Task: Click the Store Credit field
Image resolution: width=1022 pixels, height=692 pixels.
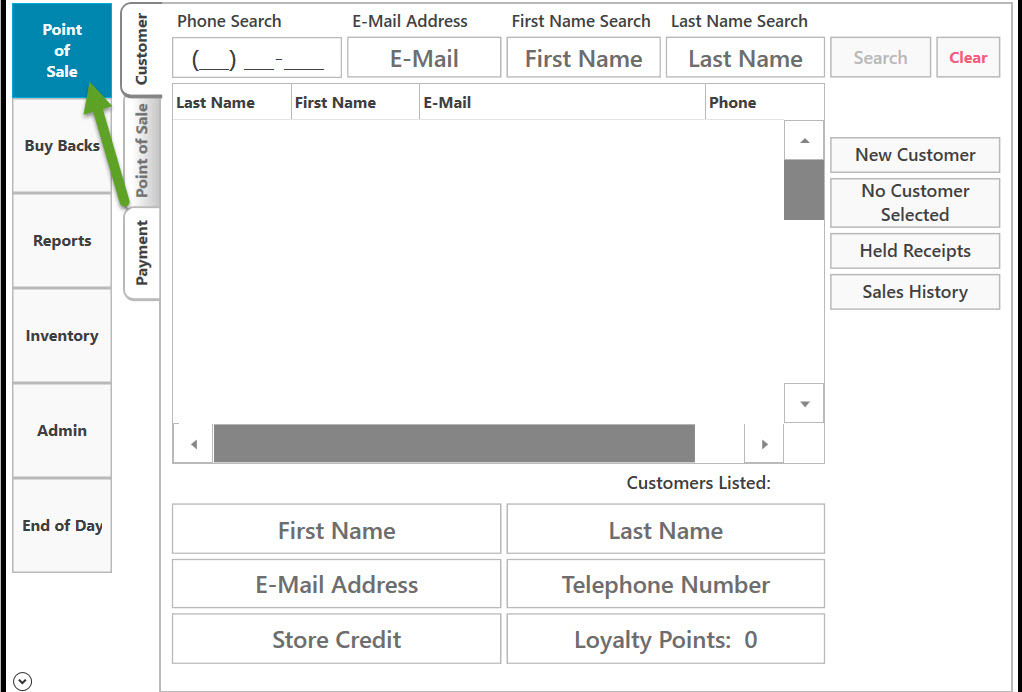Action: 336,639
